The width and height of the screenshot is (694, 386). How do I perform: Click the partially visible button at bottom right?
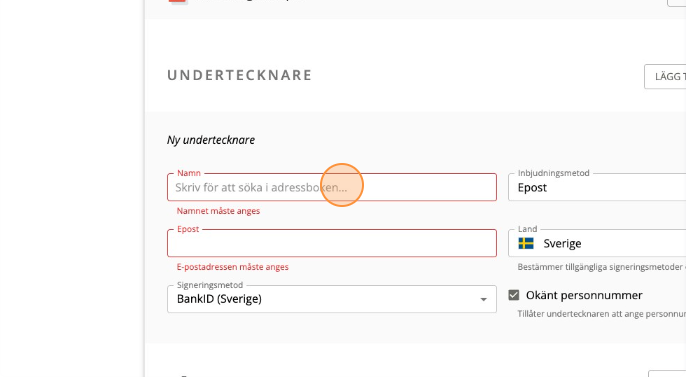coord(667,374)
